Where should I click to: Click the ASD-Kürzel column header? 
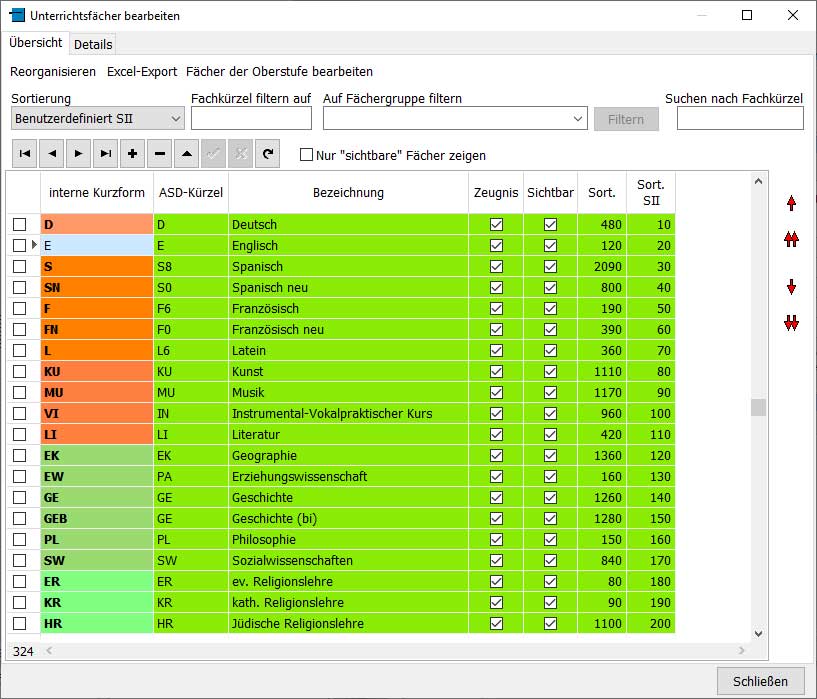click(191, 192)
